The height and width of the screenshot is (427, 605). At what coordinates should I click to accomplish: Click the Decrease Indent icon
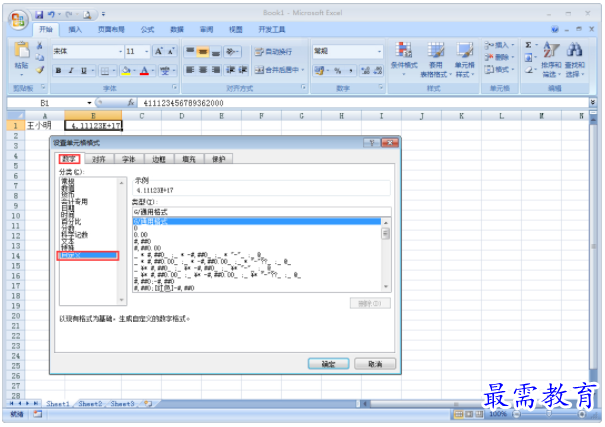point(230,70)
